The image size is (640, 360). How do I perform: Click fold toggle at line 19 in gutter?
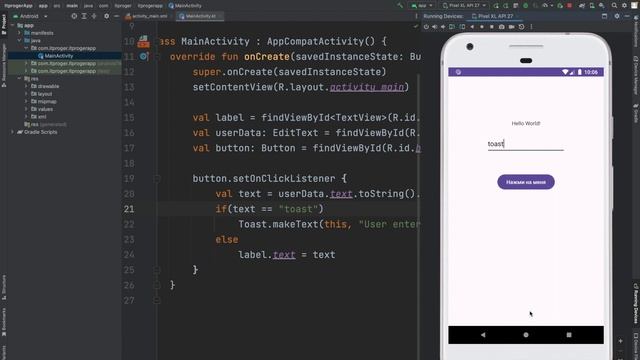pyautogui.click(x=157, y=178)
